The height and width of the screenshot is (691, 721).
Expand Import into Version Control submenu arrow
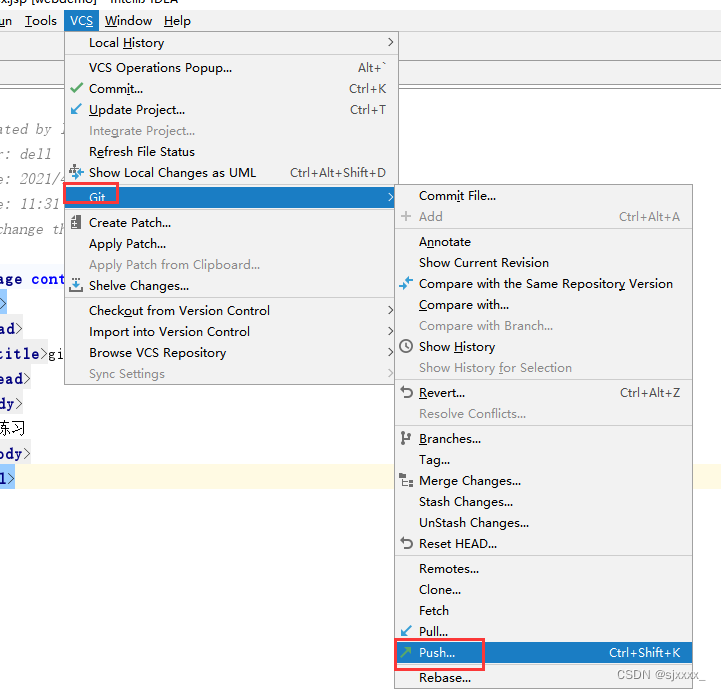coord(390,331)
